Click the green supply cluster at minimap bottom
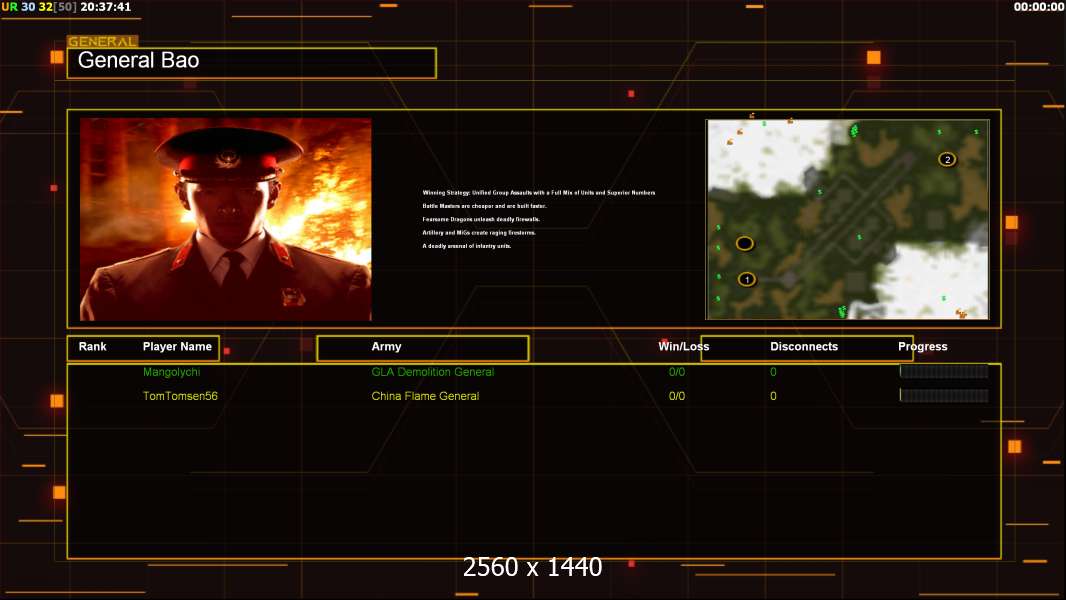Screen dimensions: 1066x600 842,312
